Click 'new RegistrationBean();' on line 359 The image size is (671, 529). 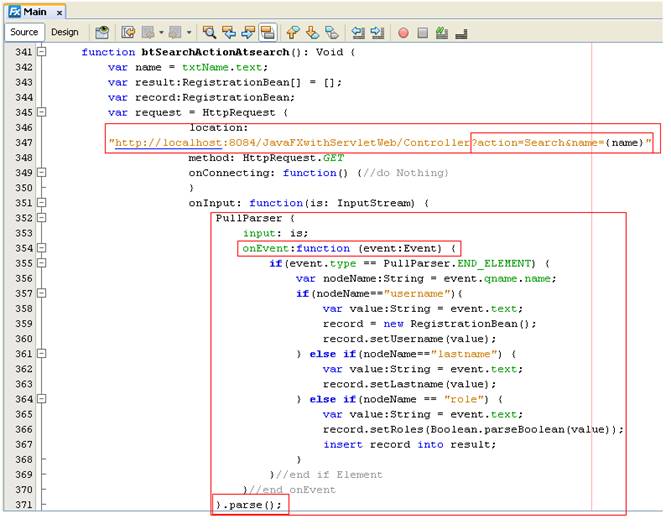click(460, 324)
